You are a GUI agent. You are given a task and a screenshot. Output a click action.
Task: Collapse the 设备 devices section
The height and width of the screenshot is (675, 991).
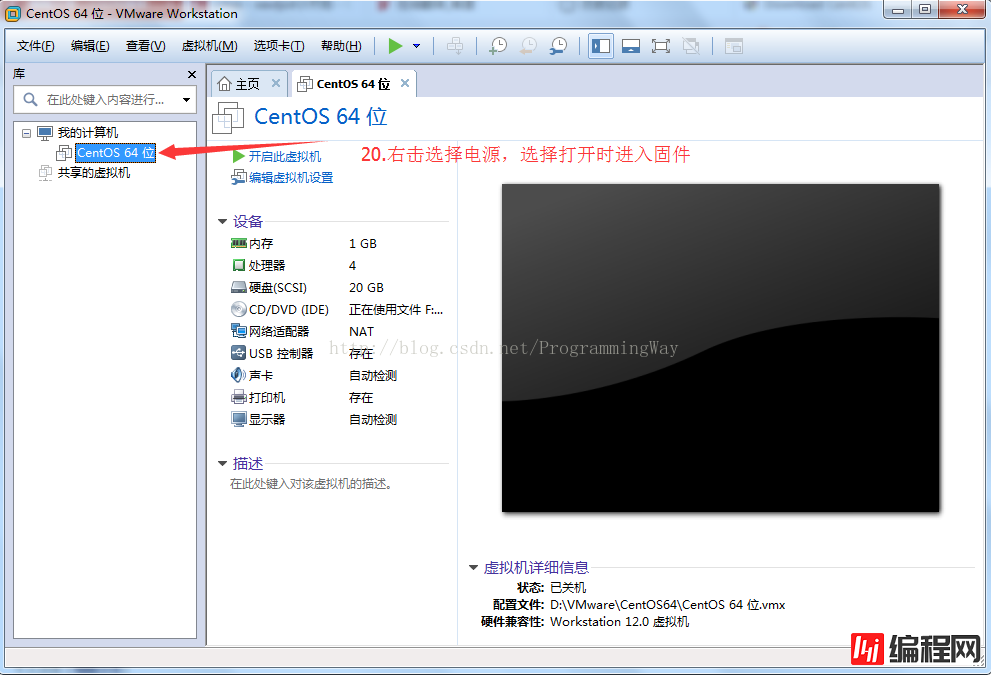[x=222, y=222]
